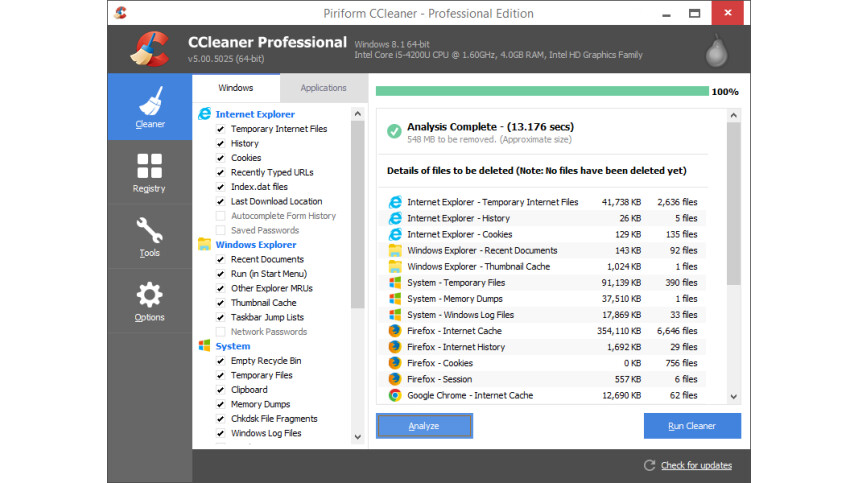The image size is (858, 483).
Task: Click Windows icon beside System - Windows Log Files
Action: [x=395, y=315]
